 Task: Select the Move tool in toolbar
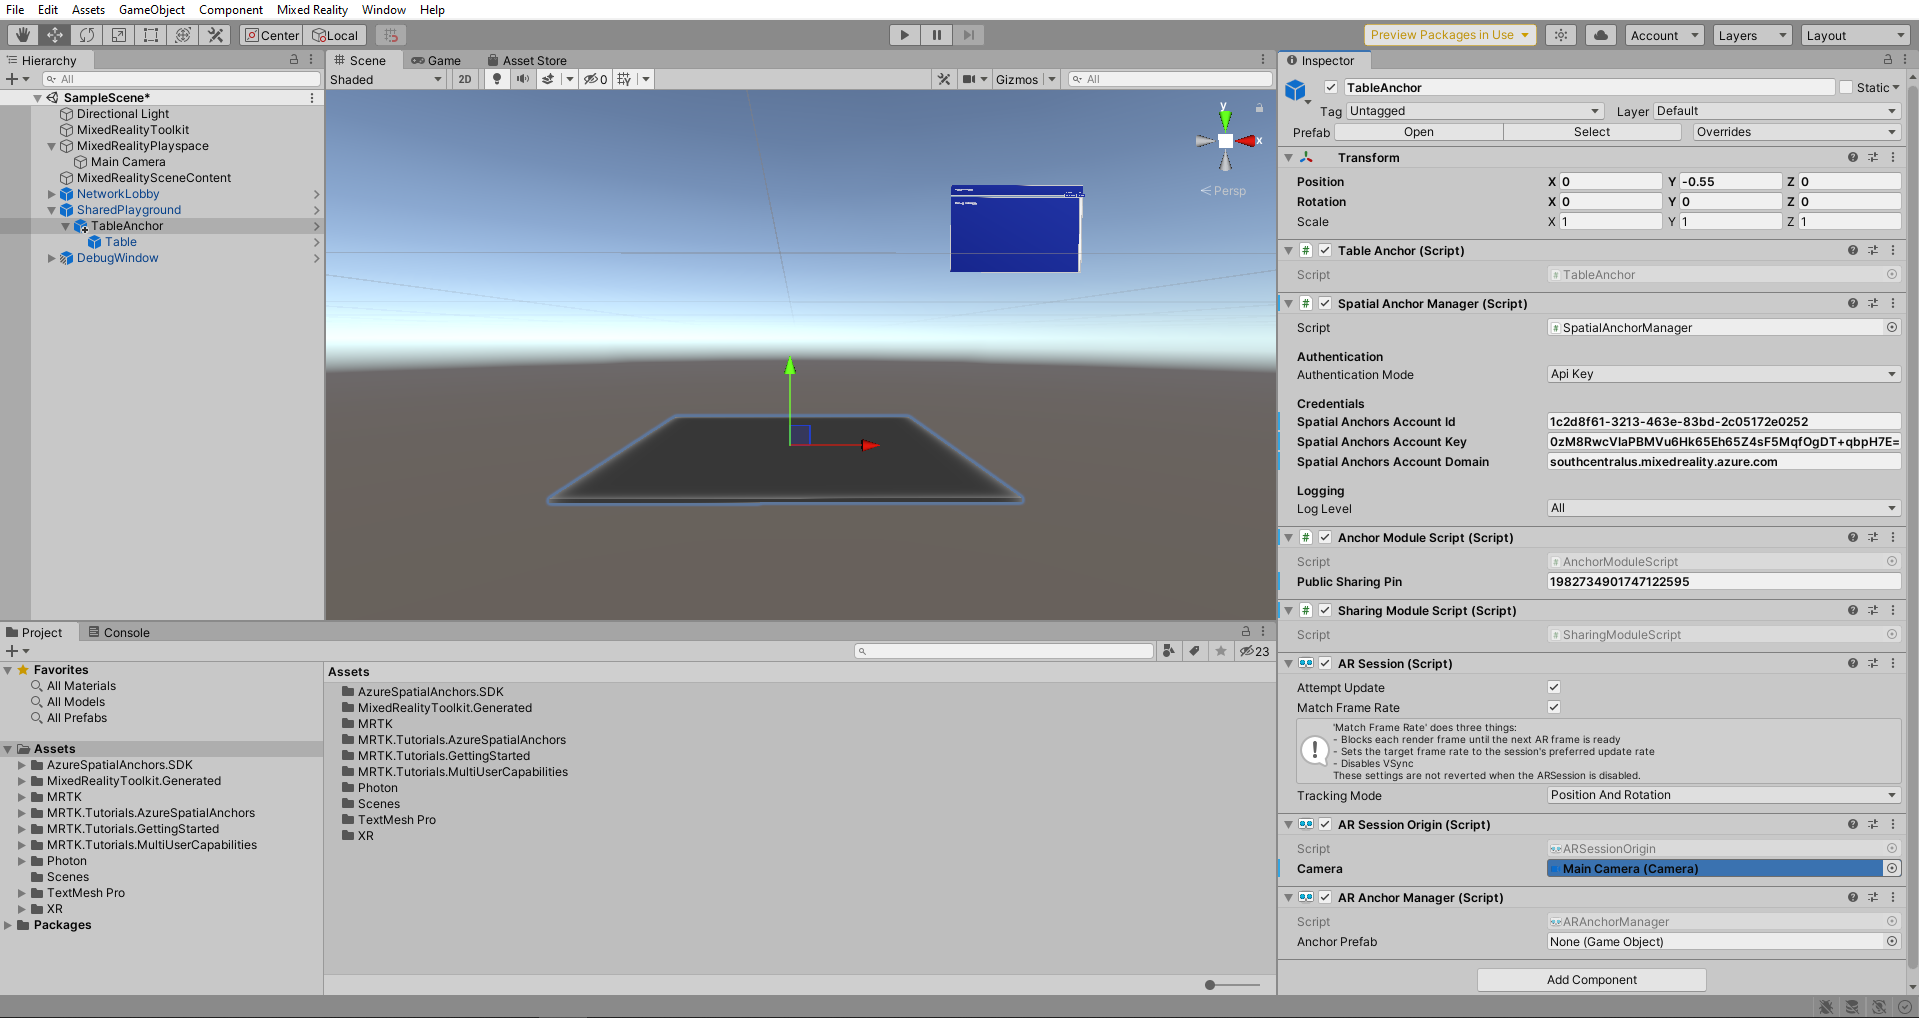[55, 34]
